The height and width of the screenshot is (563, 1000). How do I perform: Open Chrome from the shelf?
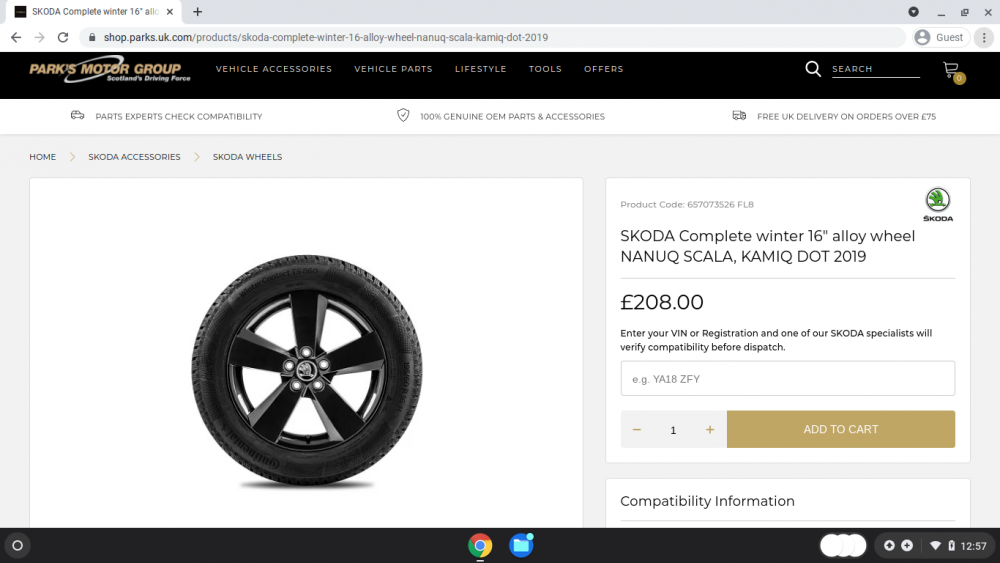pos(480,546)
